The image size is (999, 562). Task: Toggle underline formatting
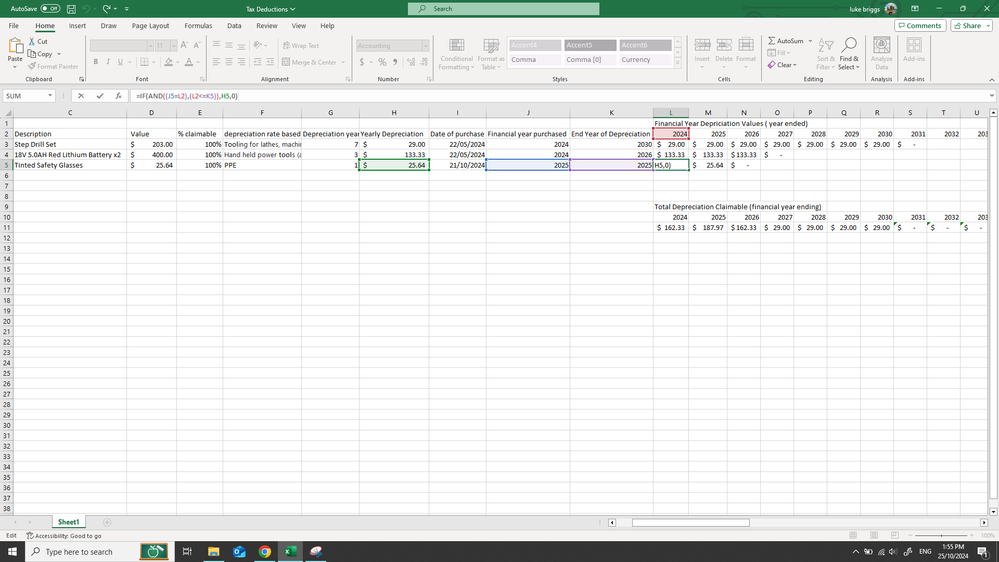point(120,62)
